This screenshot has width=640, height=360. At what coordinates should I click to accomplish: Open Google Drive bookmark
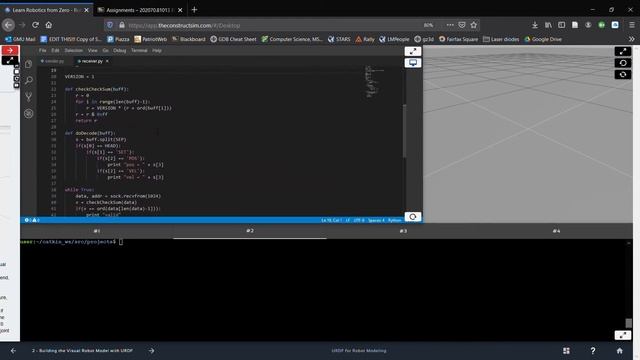click(x=543, y=39)
